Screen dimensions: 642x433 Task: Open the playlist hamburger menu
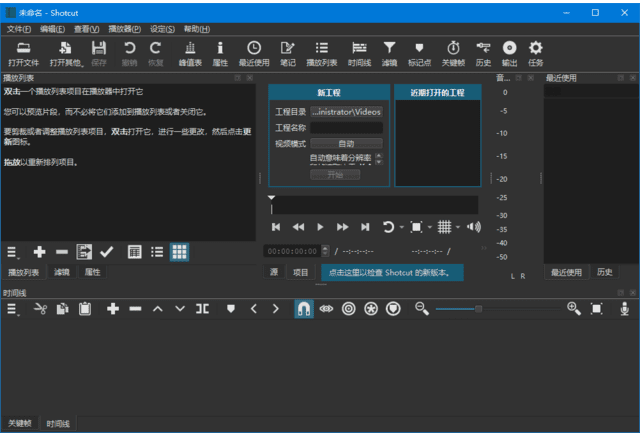tap(12, 253)
